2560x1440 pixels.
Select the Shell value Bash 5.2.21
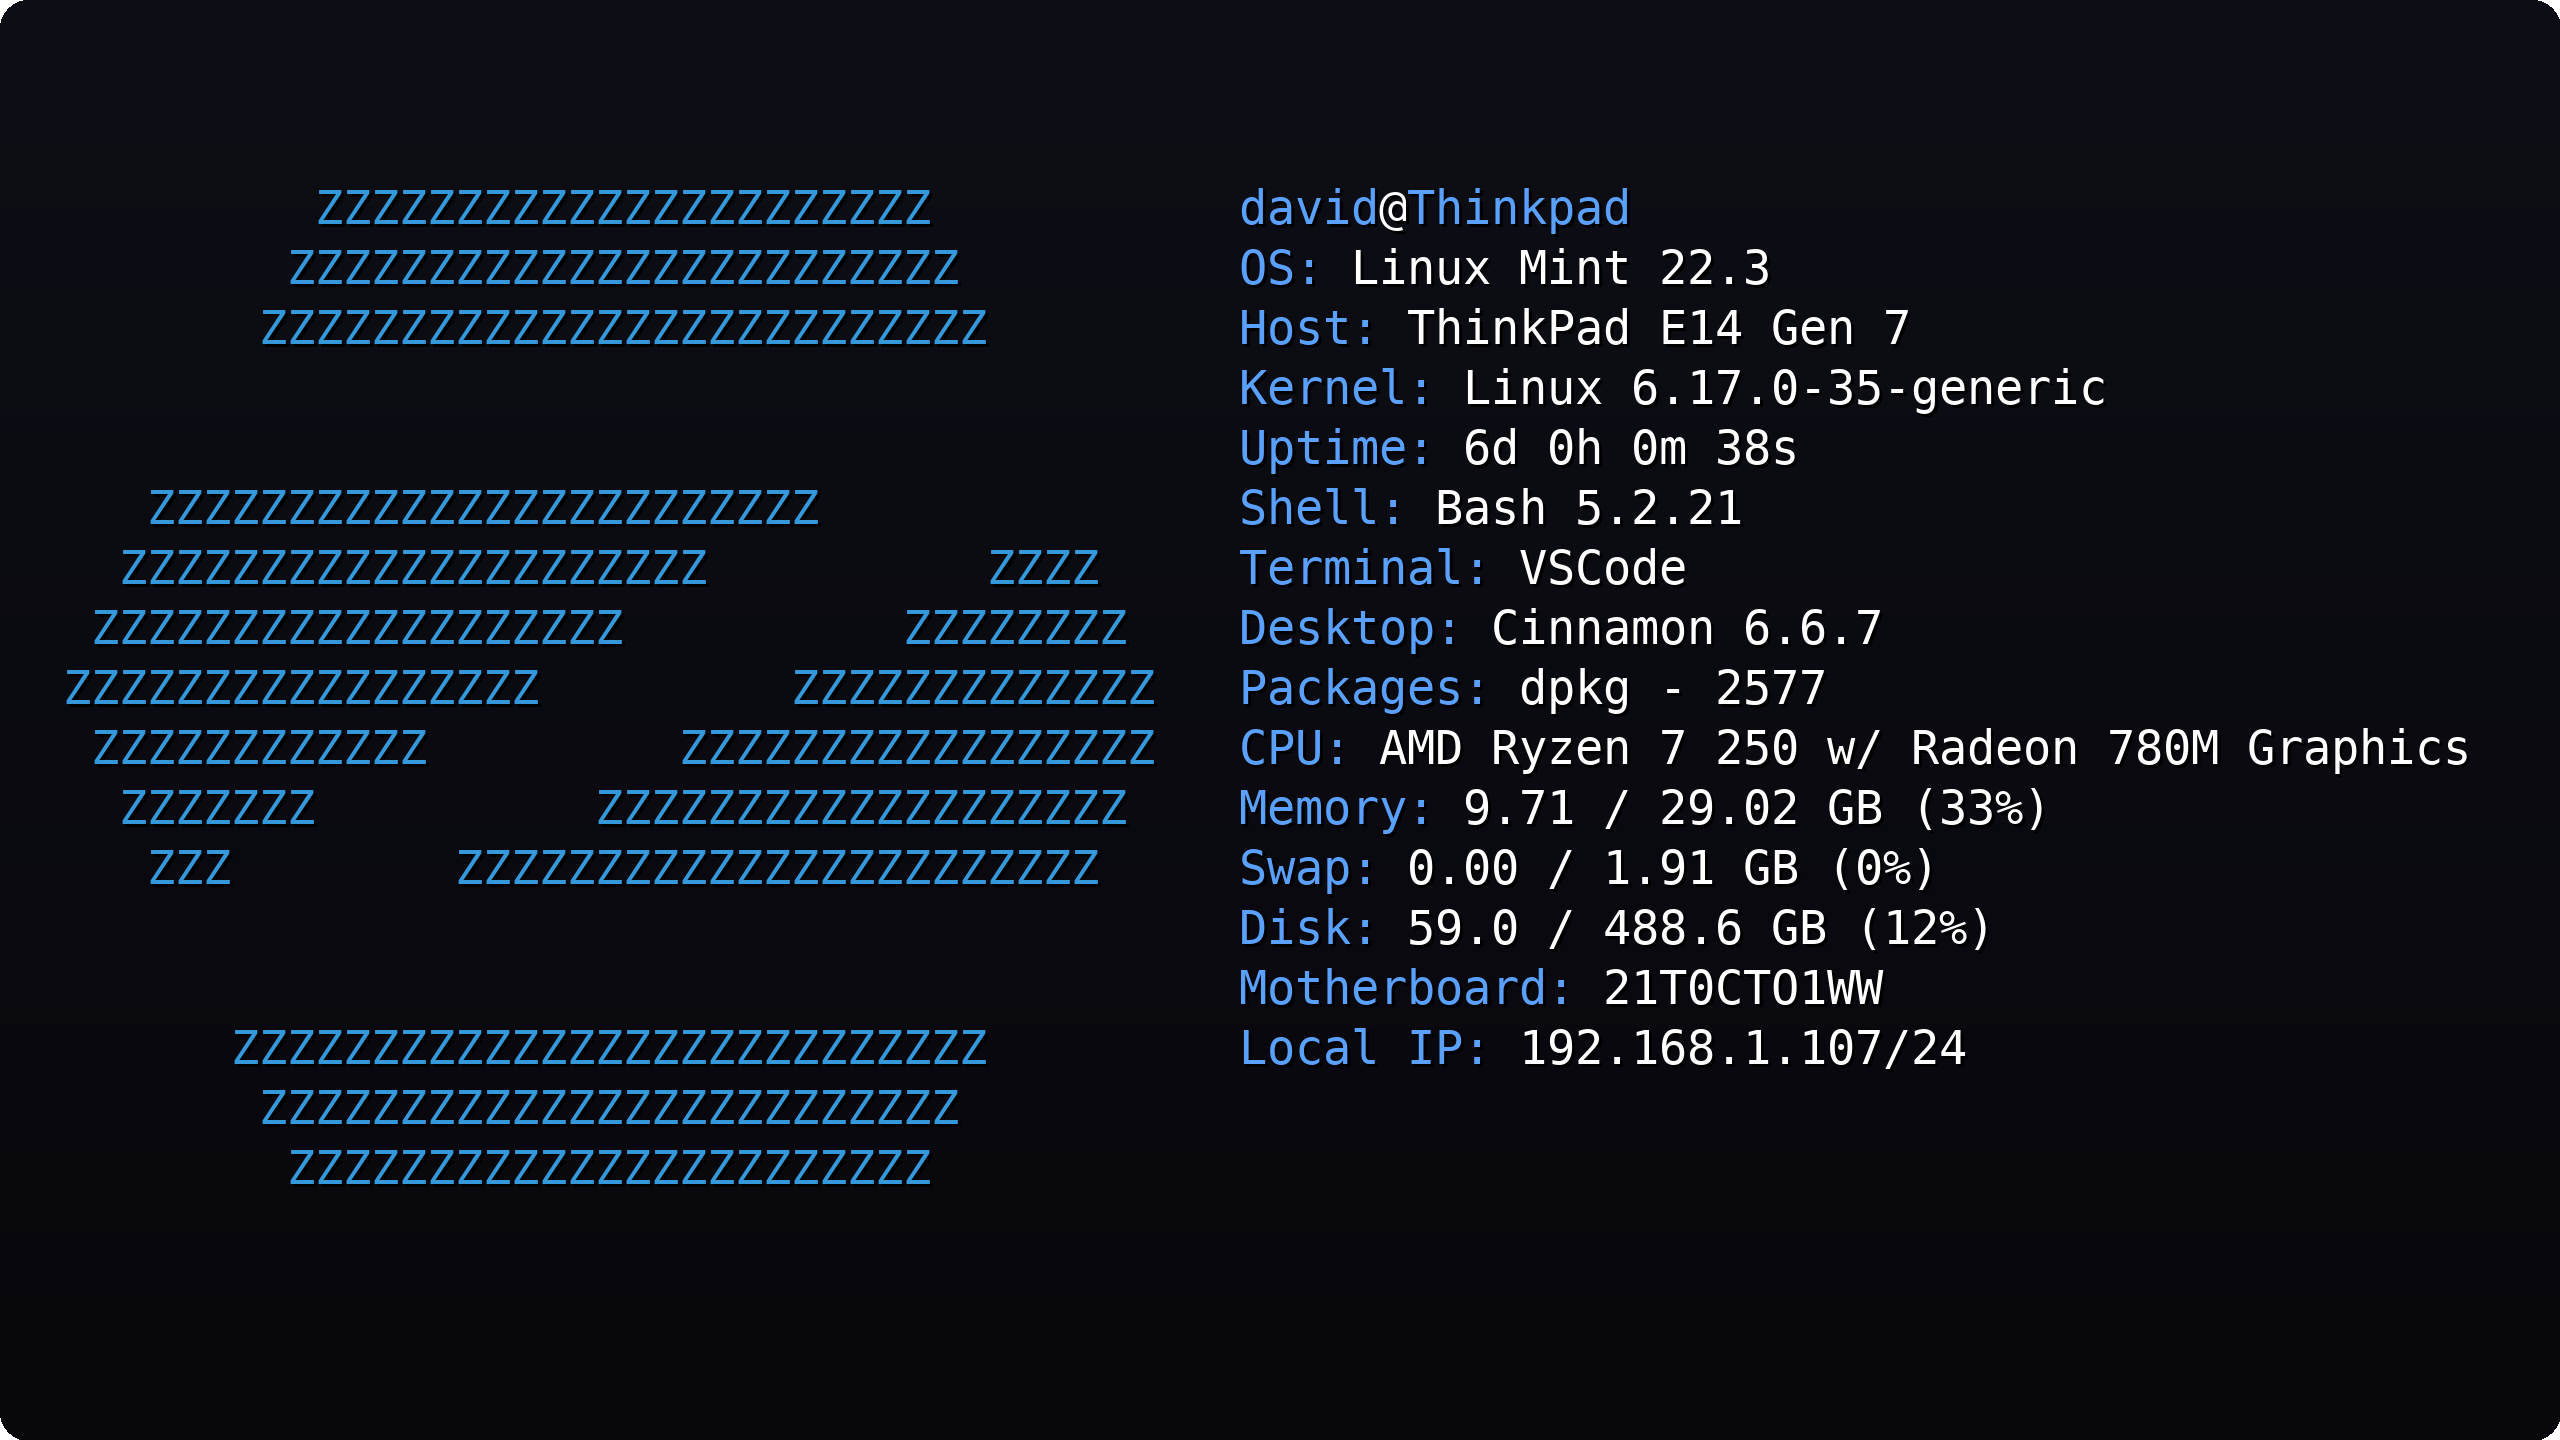coord(1589,509)
